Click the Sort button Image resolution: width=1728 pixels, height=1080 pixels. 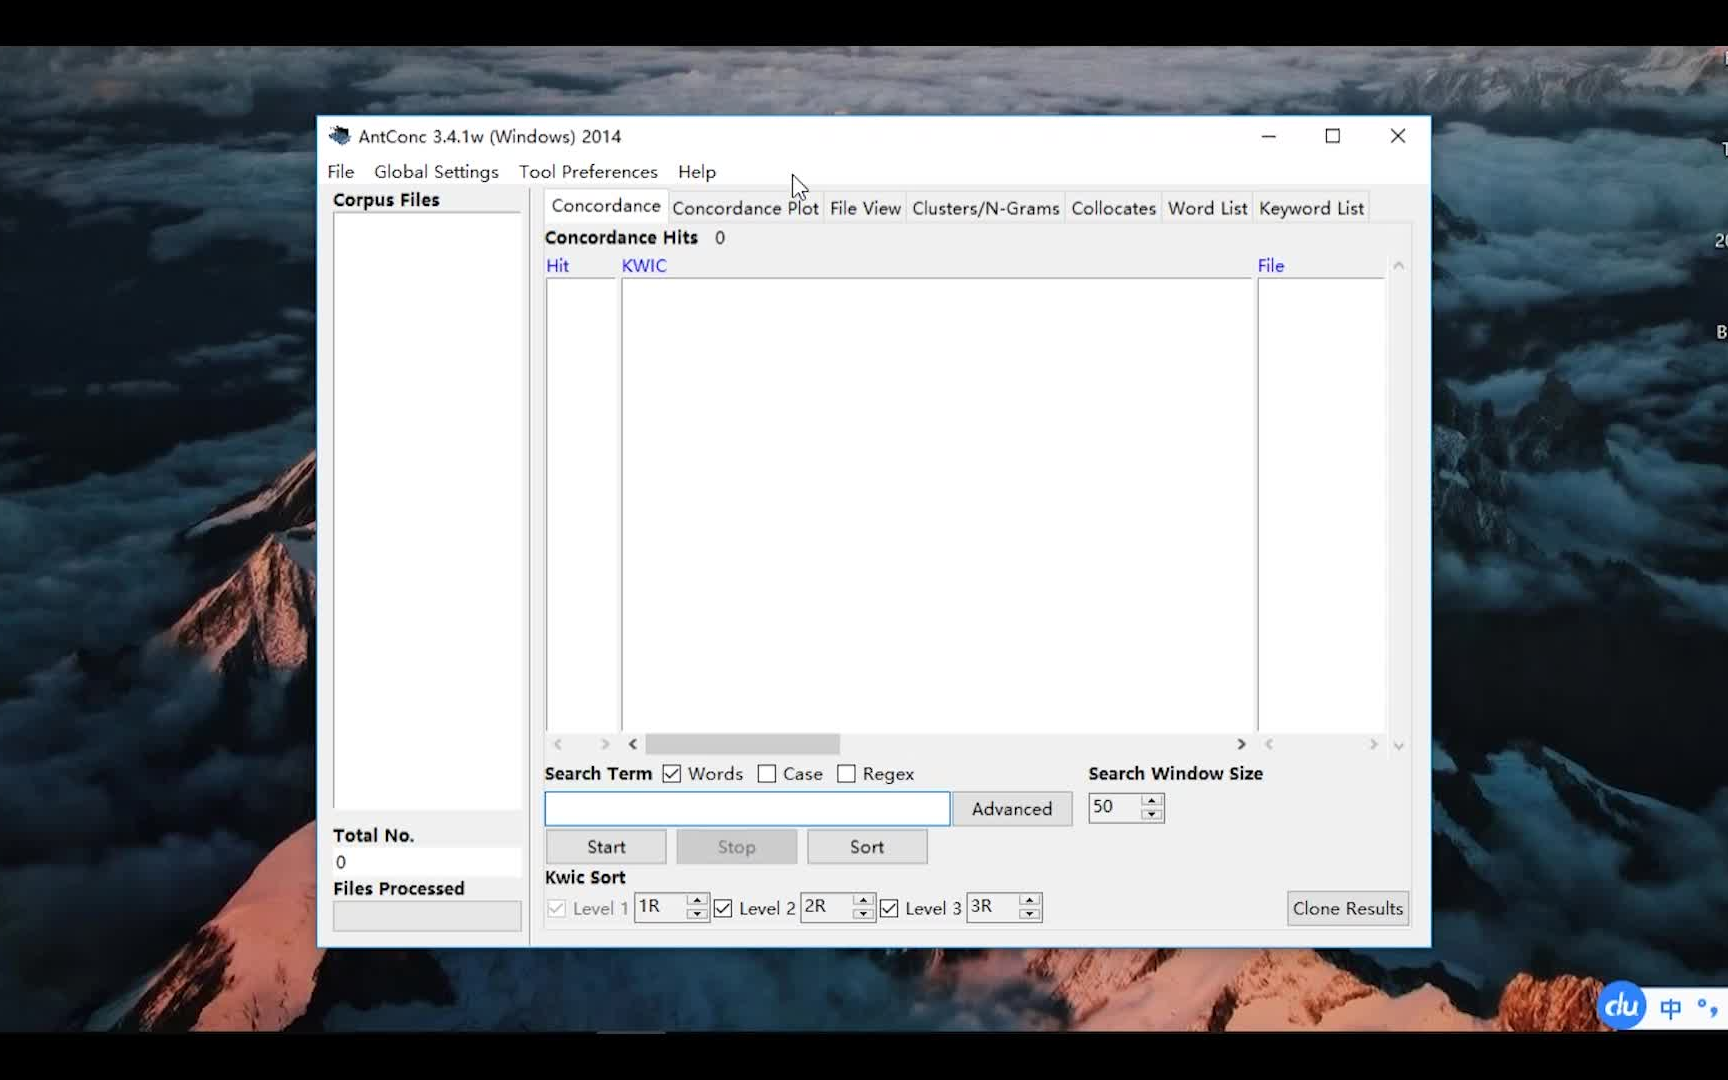tap(867, 847)
